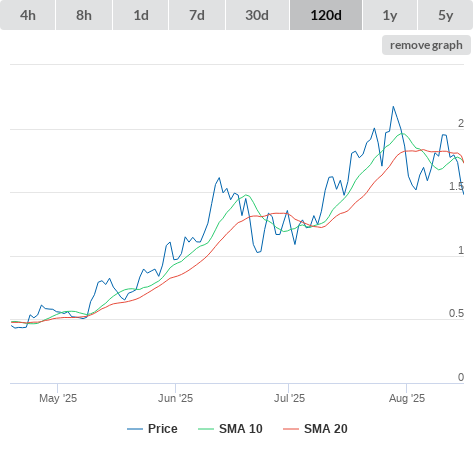This screenshot has width=474, height=455.
Task: Click the remove graph button
Action: [x=426, y=45]
